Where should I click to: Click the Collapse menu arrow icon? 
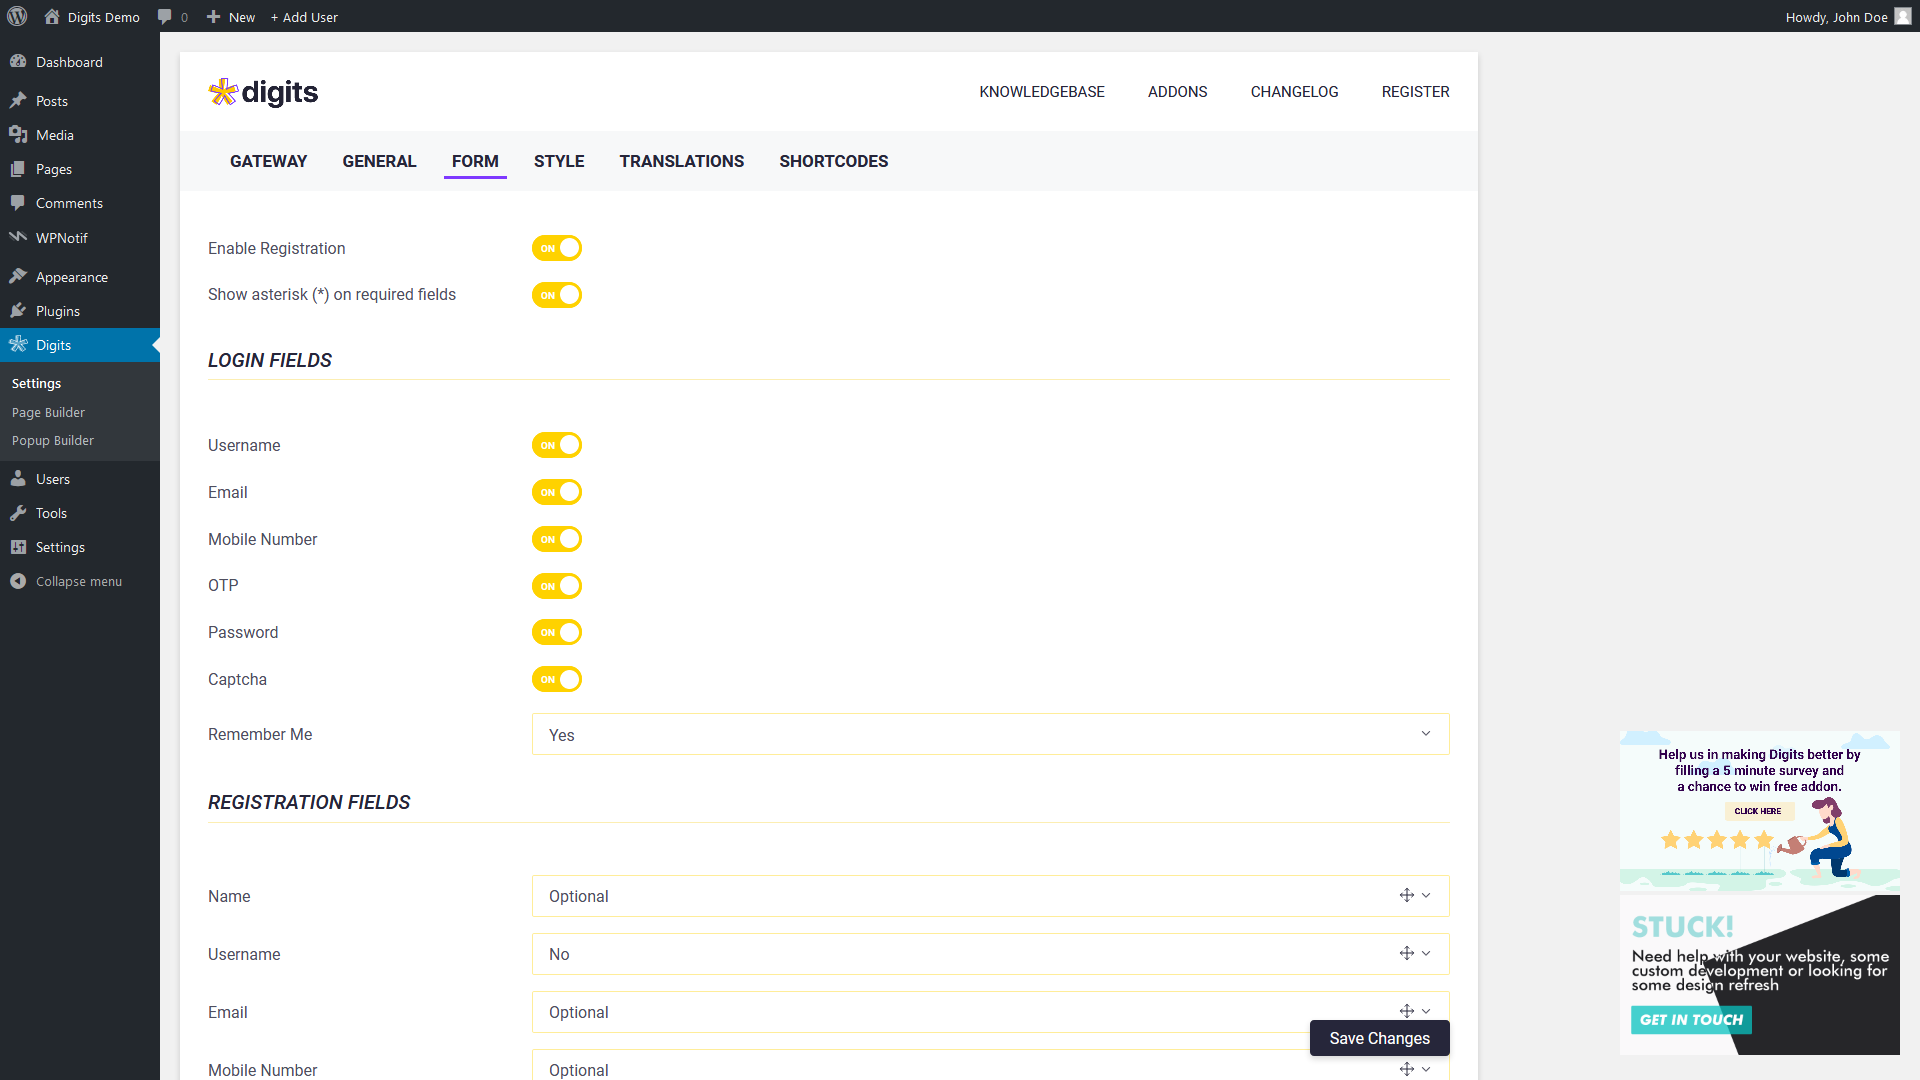coord(18,580)
